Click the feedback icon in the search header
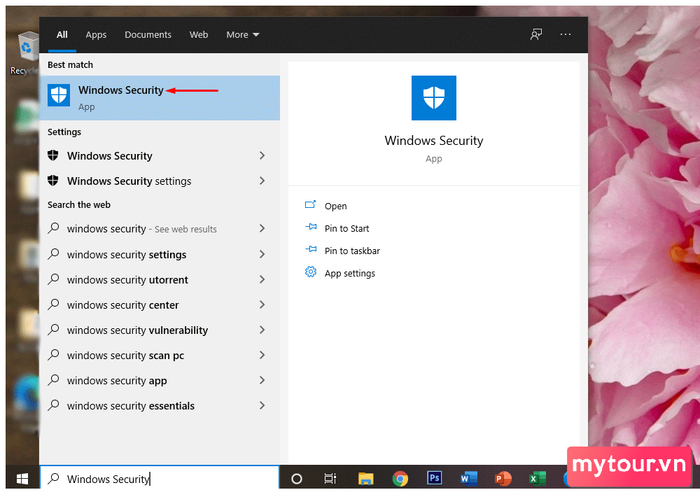Viewport: 700px width, 497px height. [536, 34]
